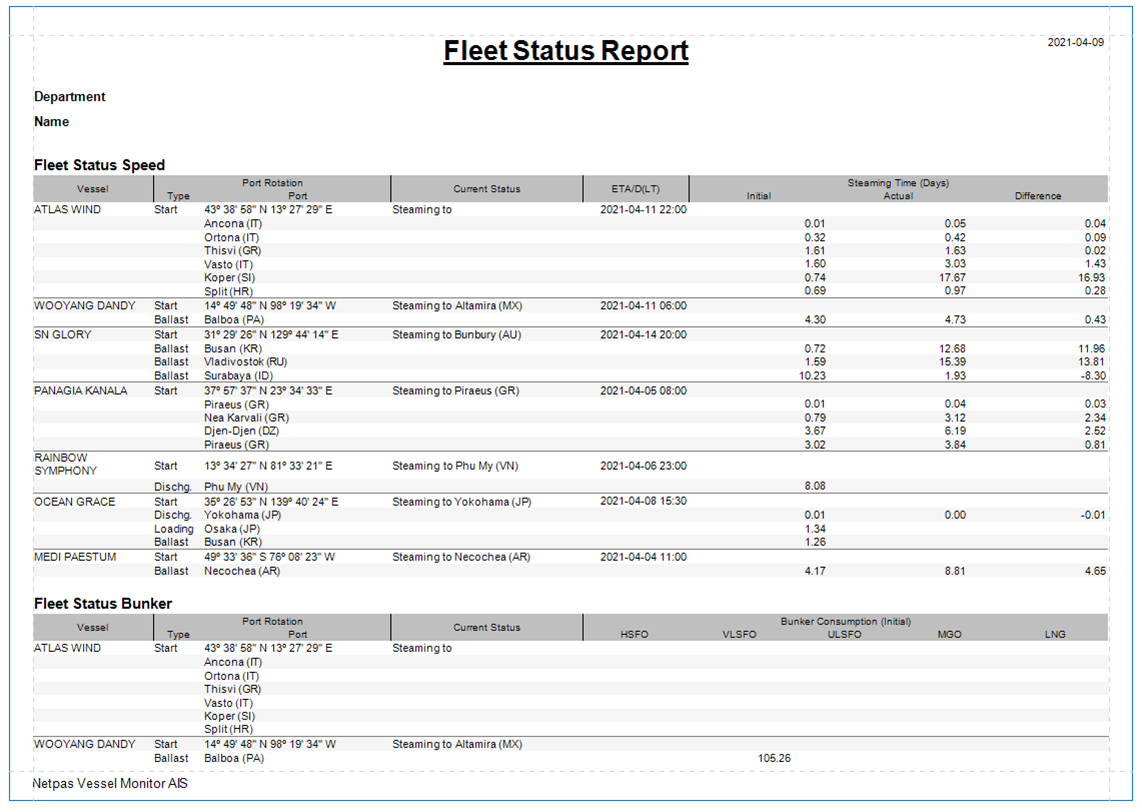1142x812 pixels.
Task: Click the HSFO column header
Action: pyautogui.click(x=634, y=634)
